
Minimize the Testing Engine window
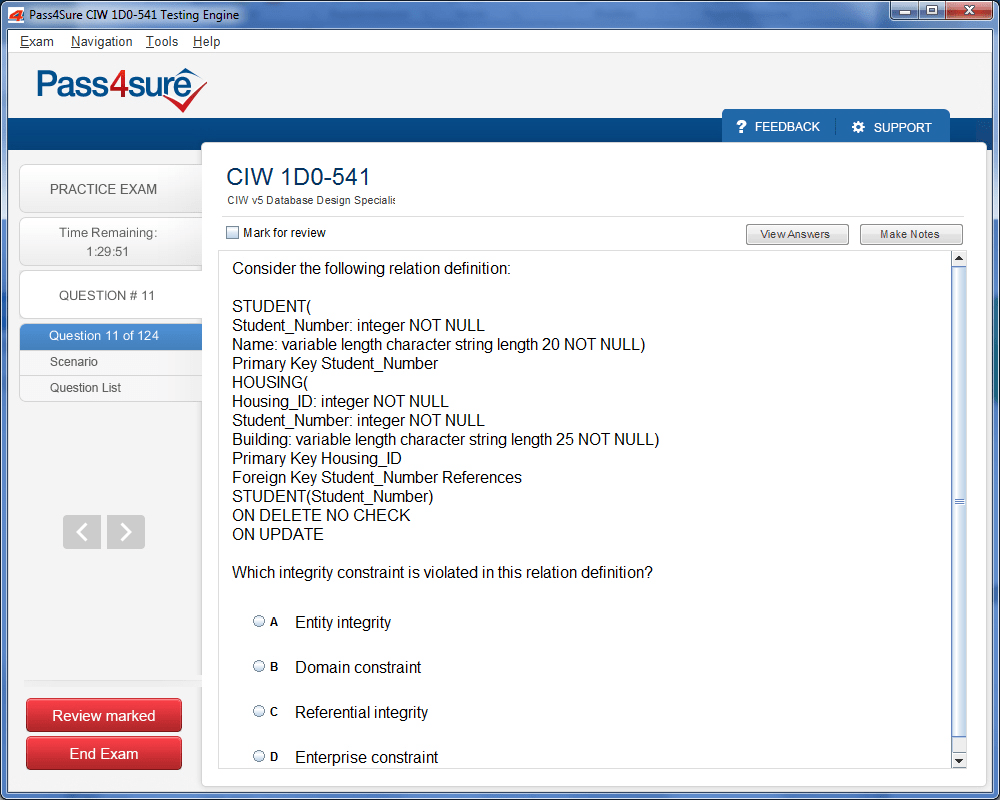pyautogui.click(x=904, y=10)
